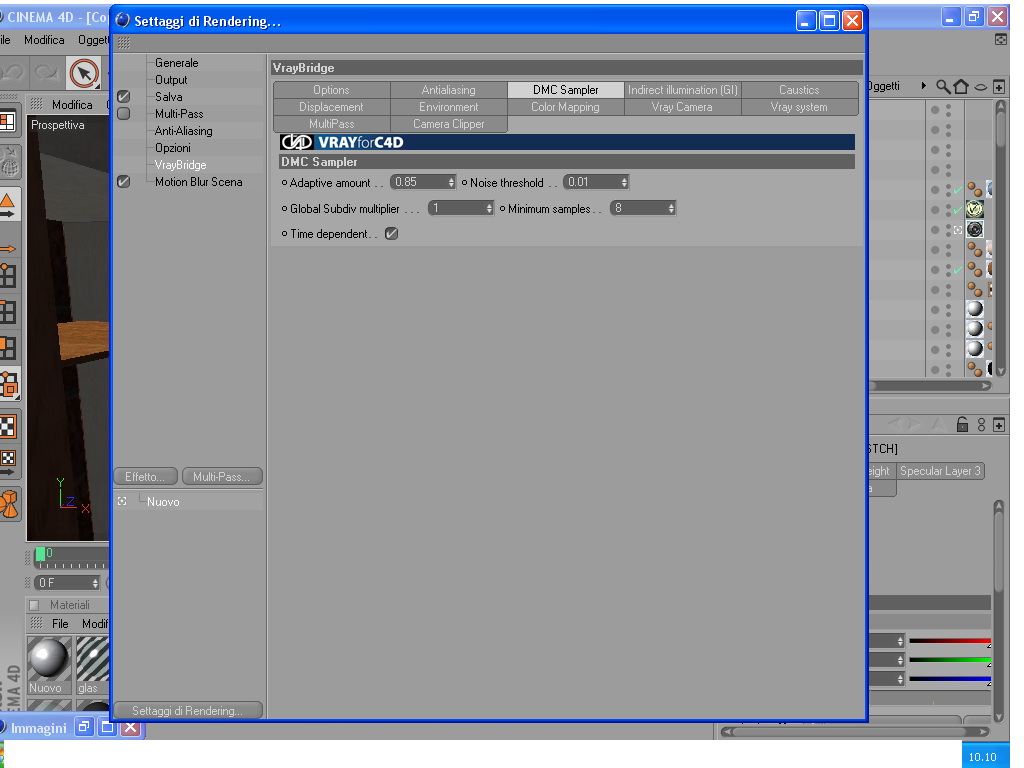Image resolution: width=1024 pixels, height=768 pixels.
Task: Expand the Oggetti menu arrow
Action: (x=923, y=86)
